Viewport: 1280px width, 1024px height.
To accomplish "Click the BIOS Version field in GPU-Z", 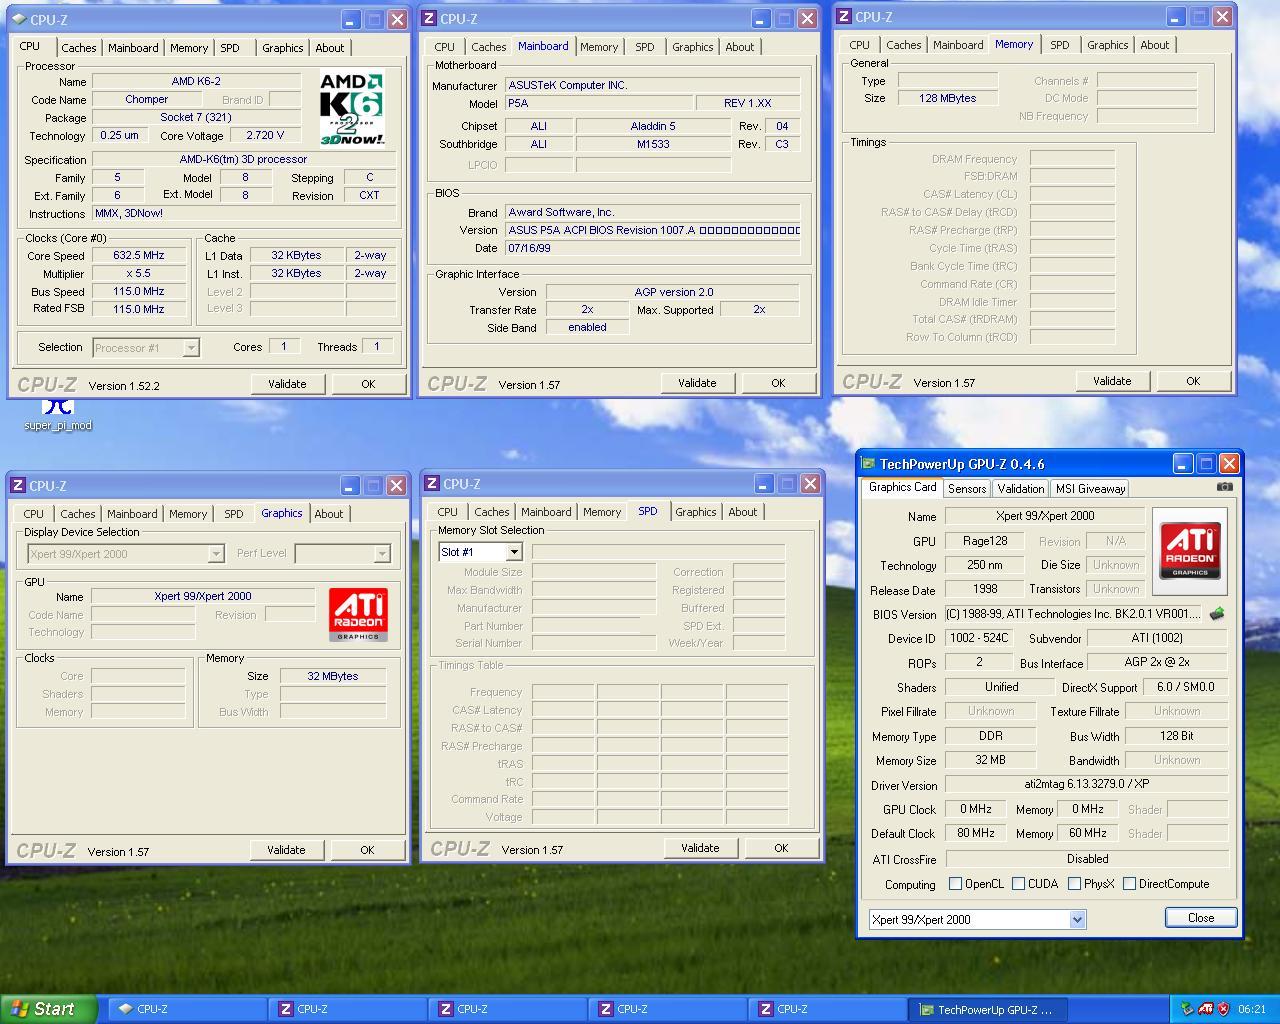I will (x=1074, y=614).
